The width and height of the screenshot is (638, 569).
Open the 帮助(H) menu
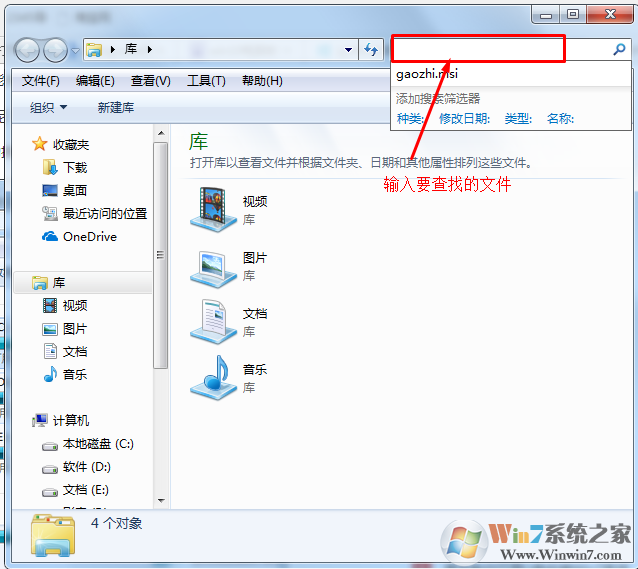point(262,81)
